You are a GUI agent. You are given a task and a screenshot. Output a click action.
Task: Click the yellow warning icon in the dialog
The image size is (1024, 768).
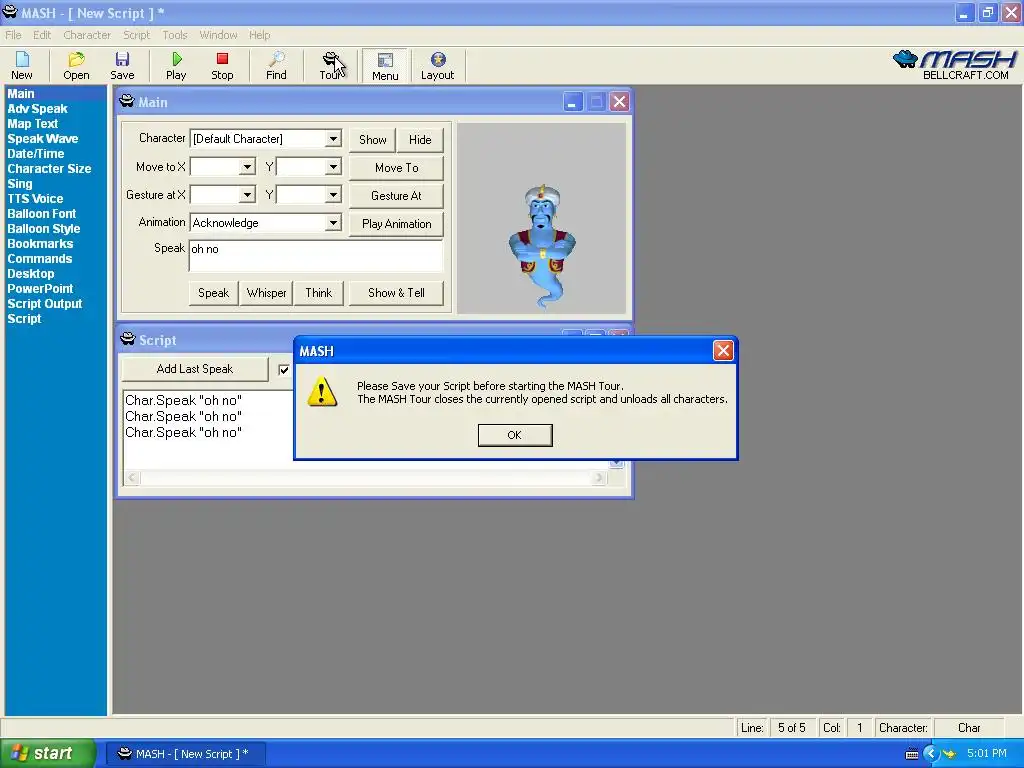click(x=322, y=392)
